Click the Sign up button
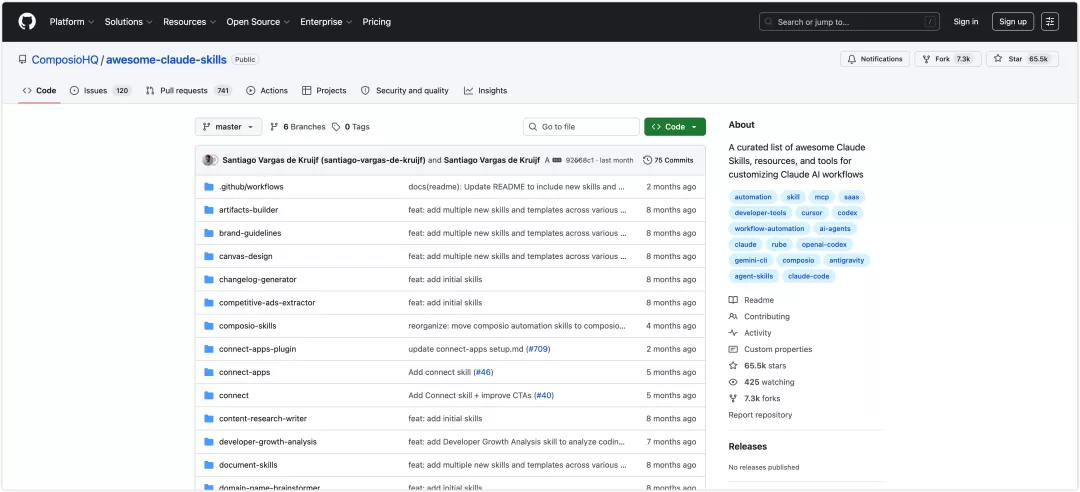Image resolution: width=1080 pixels, height=492 pixels. (x=1012, y=22)
